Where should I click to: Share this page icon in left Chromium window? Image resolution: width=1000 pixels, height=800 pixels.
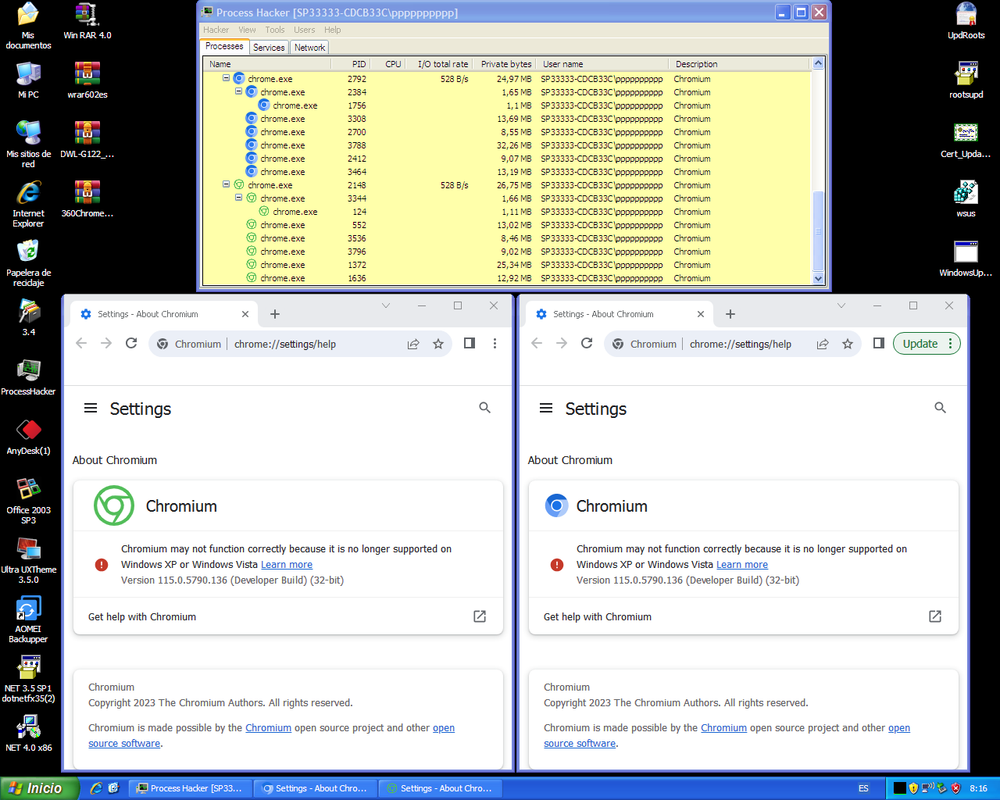(413, 344)
